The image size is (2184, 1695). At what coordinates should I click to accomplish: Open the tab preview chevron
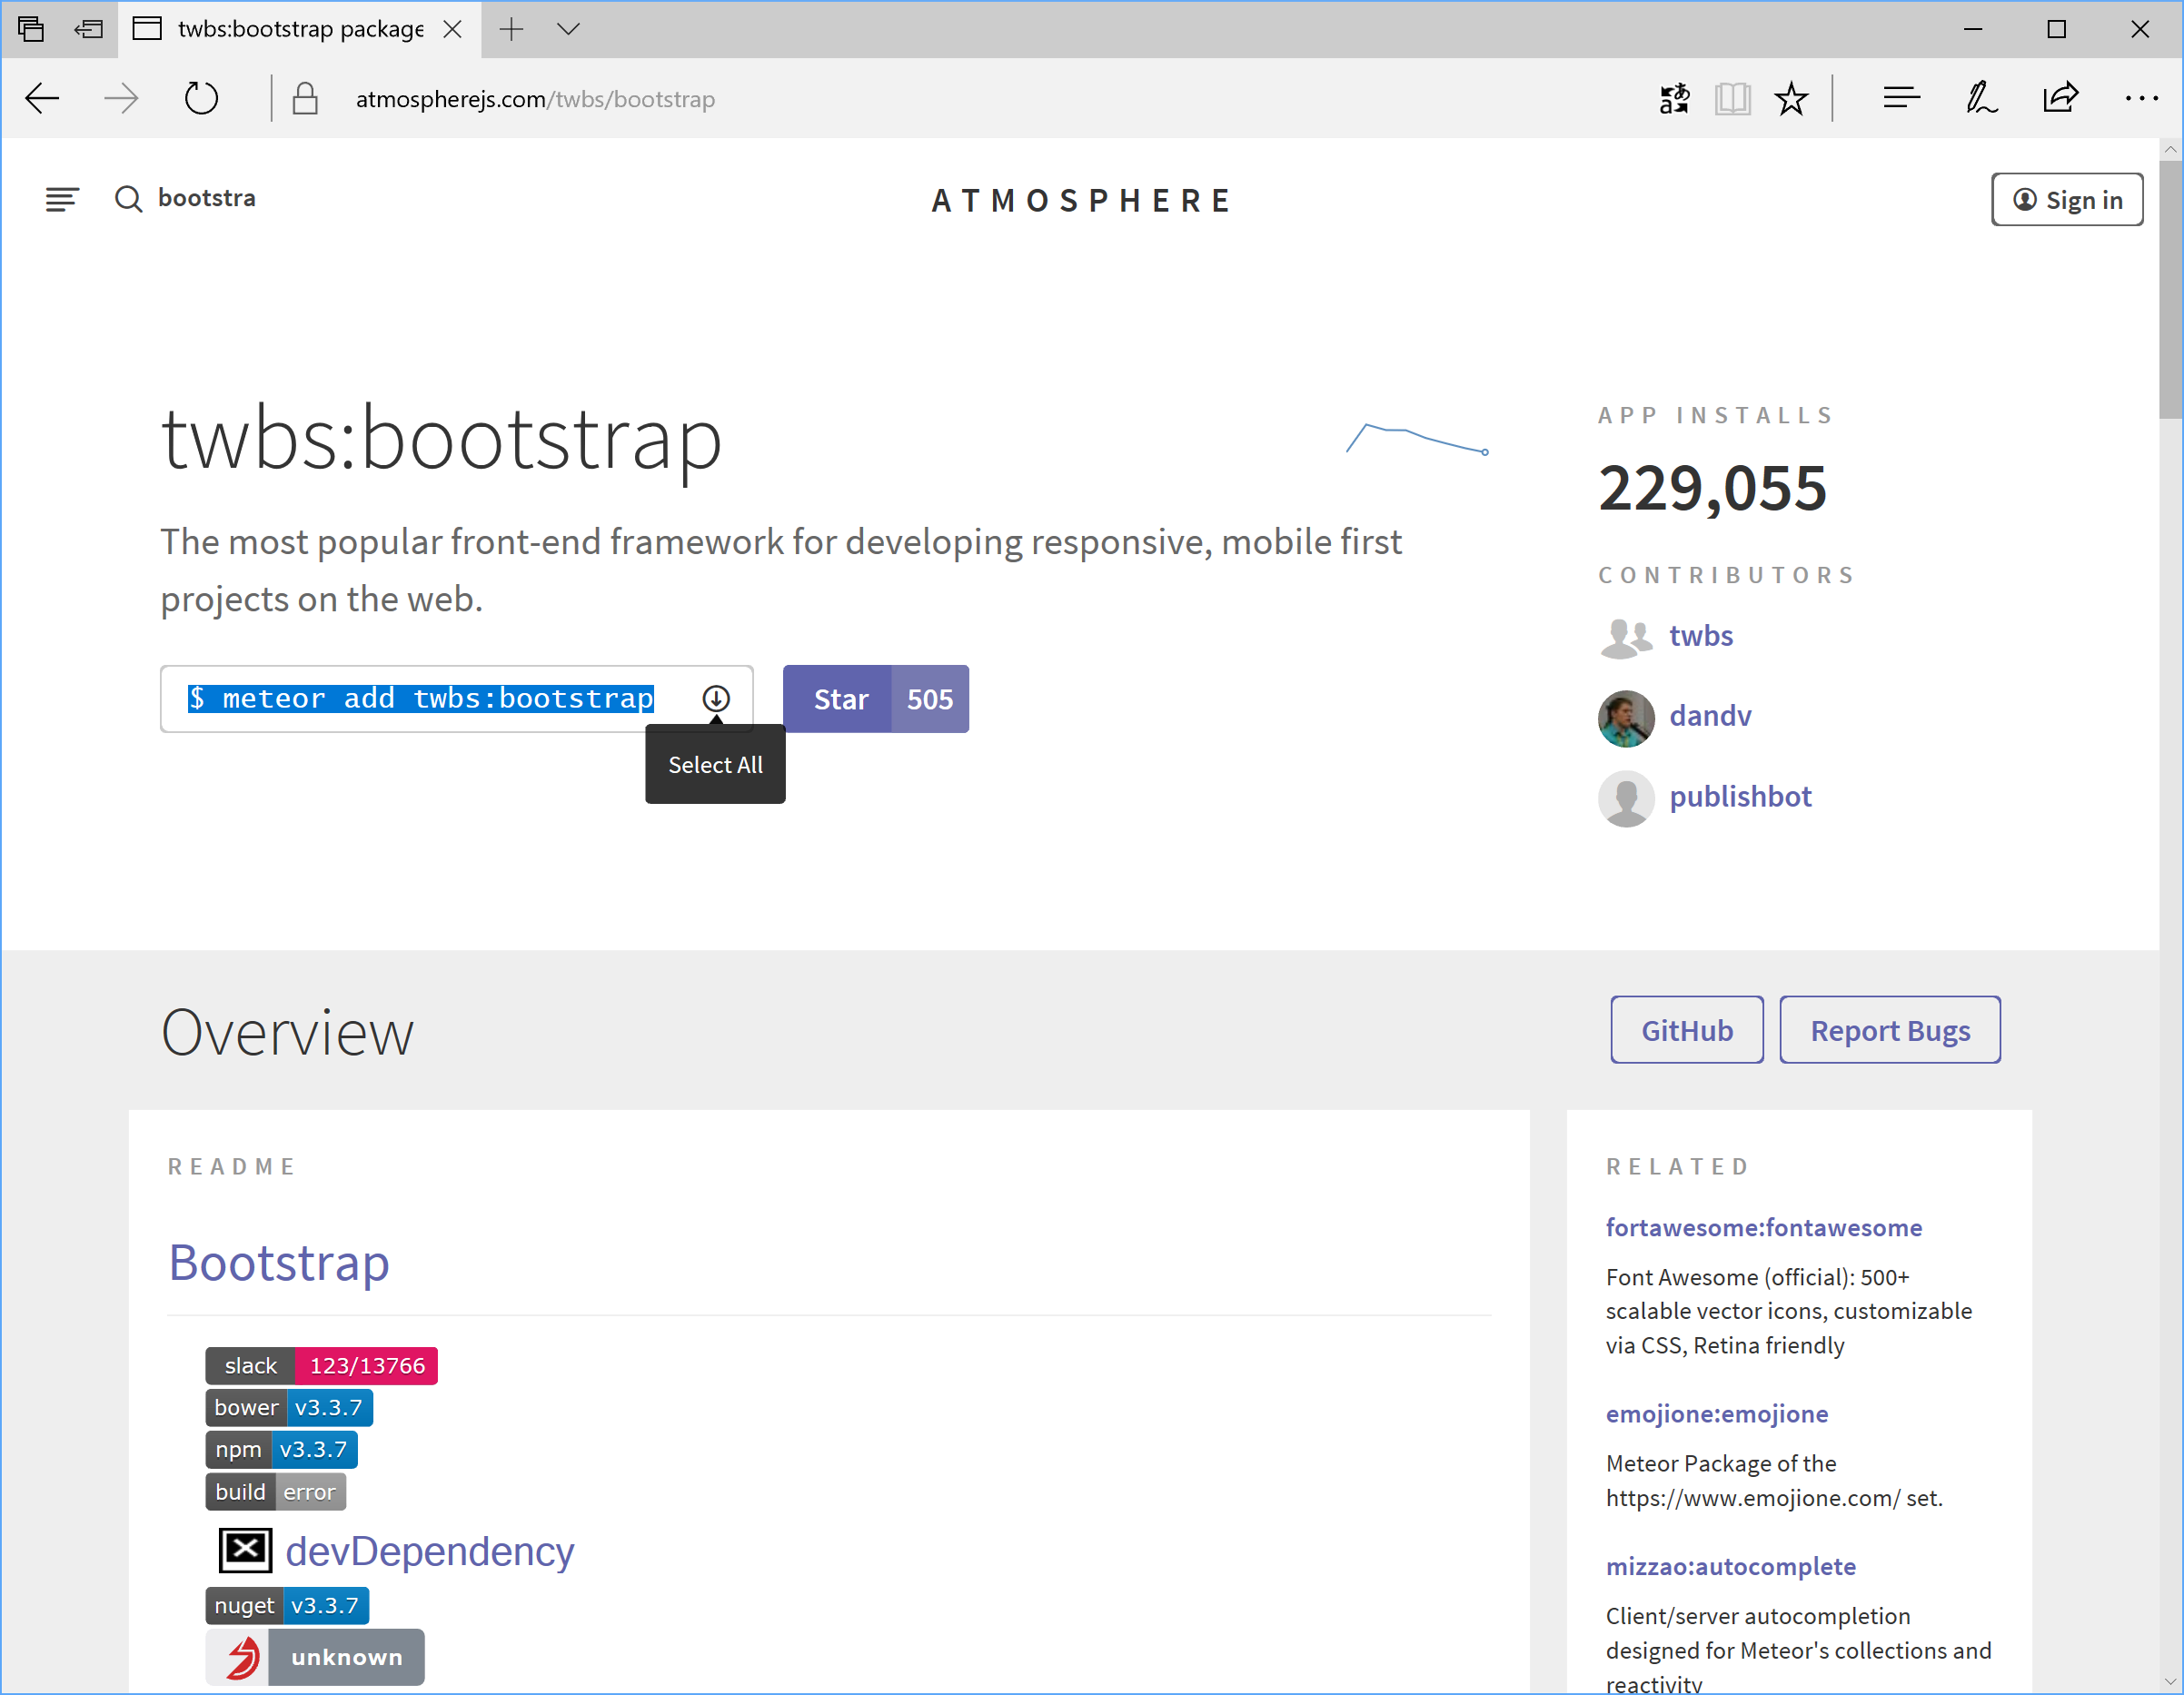click(567, 29)
